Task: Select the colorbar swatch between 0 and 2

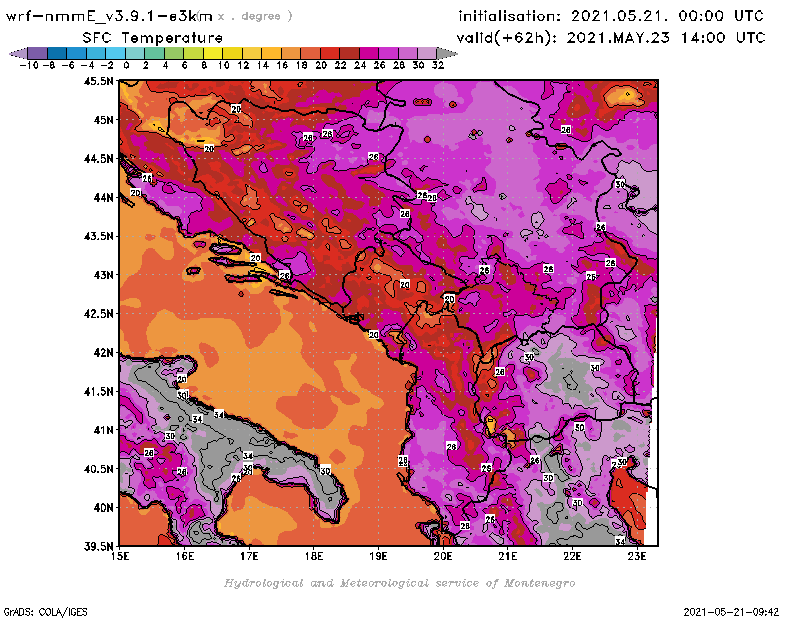Action: click(135, 53)
